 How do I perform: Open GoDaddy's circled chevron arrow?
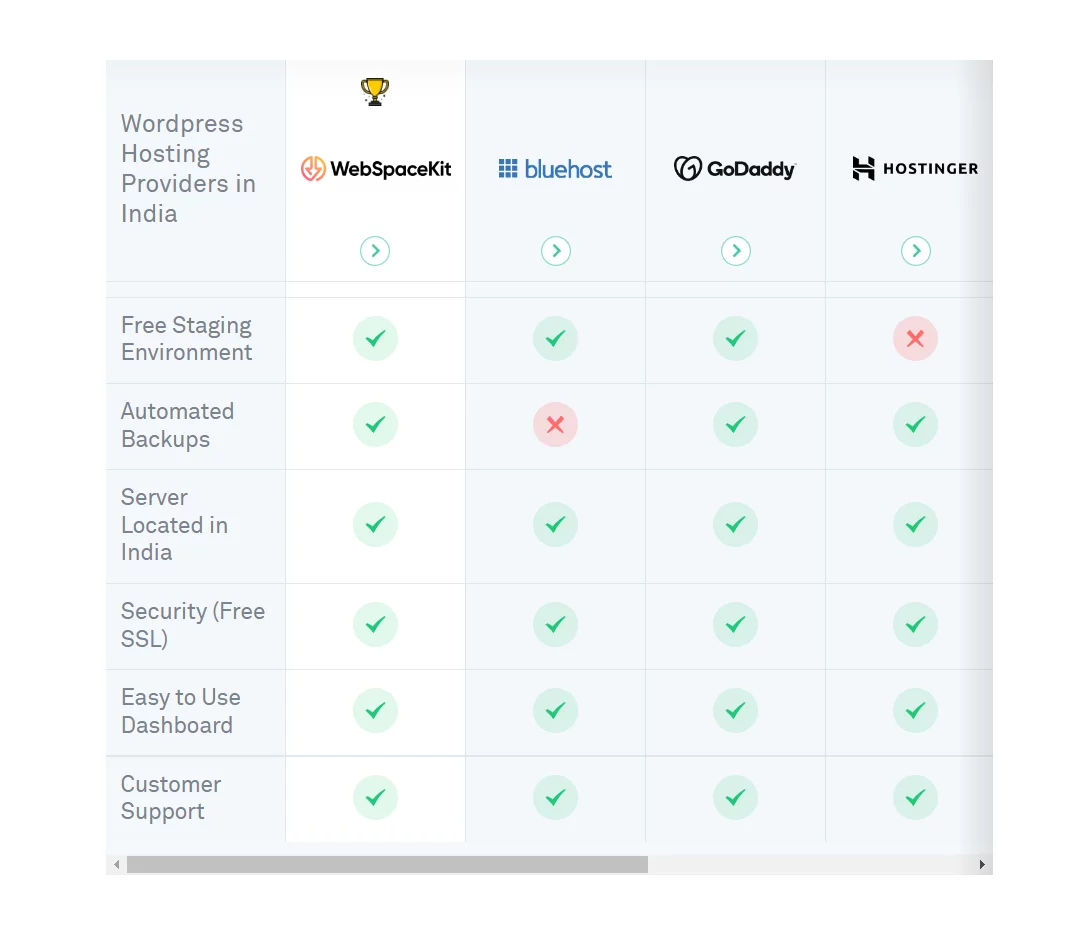tap(736, 251)
